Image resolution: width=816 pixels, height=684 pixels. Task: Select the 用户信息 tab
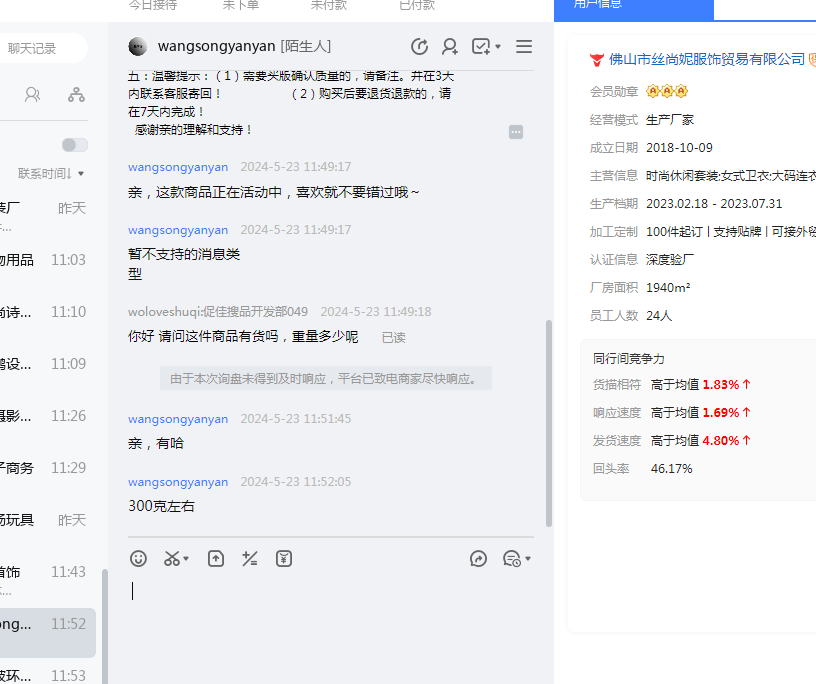coord(634,6)
